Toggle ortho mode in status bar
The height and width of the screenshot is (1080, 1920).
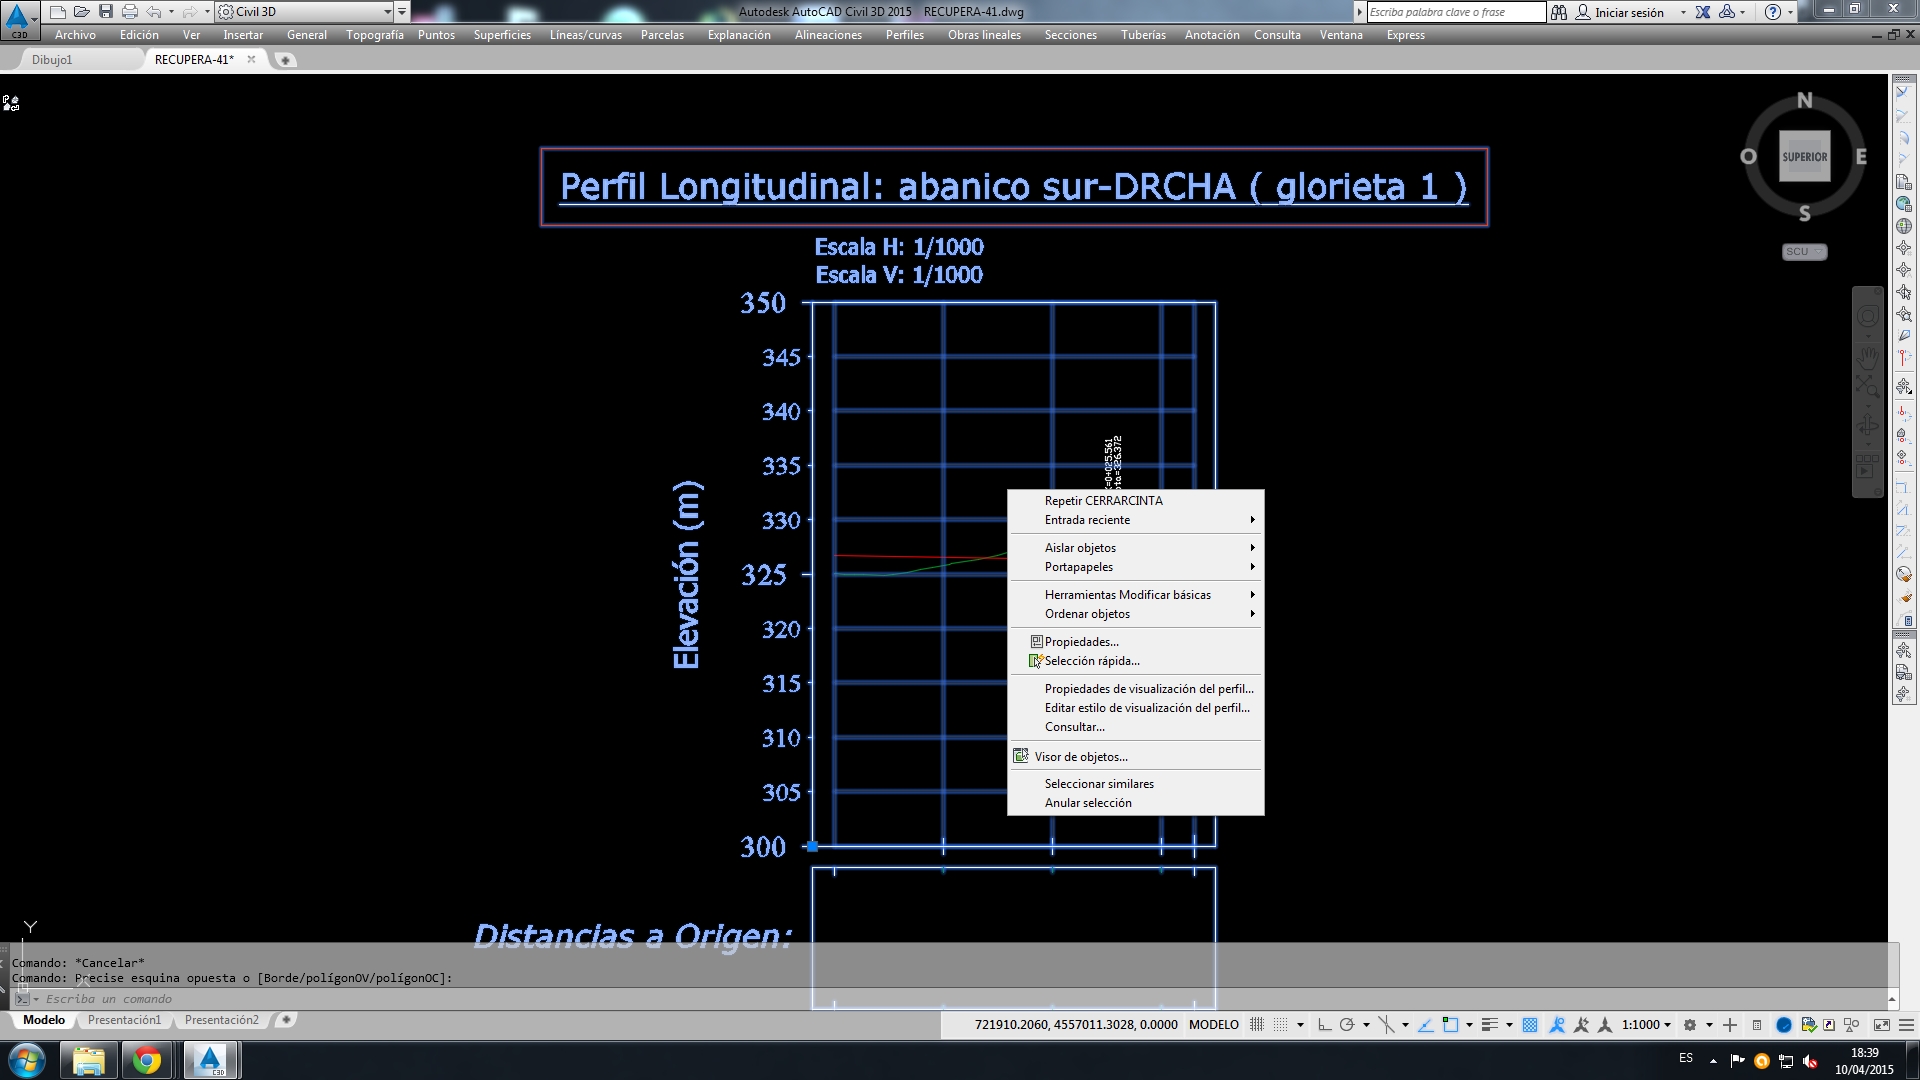pyautogui.click(x=1324, y=1025)
